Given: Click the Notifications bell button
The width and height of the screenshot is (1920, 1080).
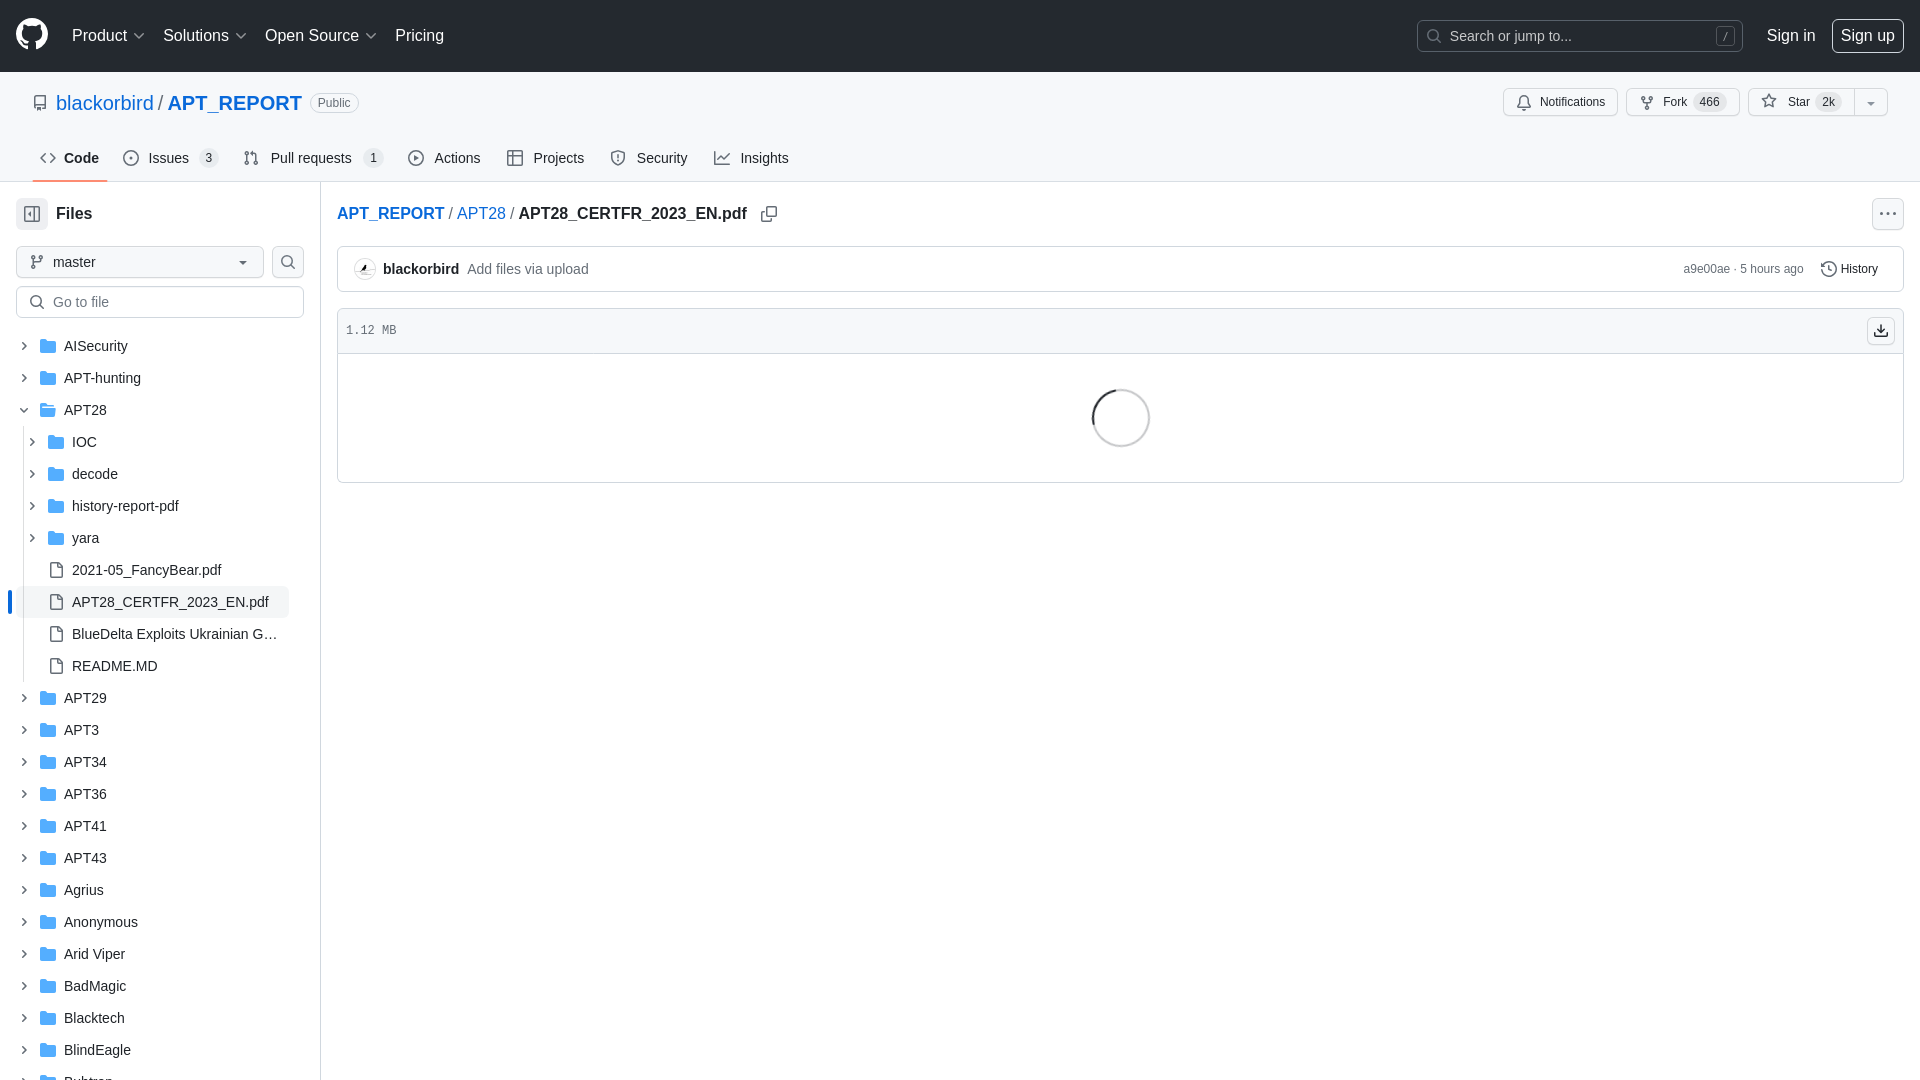Looking at the screenshot, I should [x=1560, y=102].
